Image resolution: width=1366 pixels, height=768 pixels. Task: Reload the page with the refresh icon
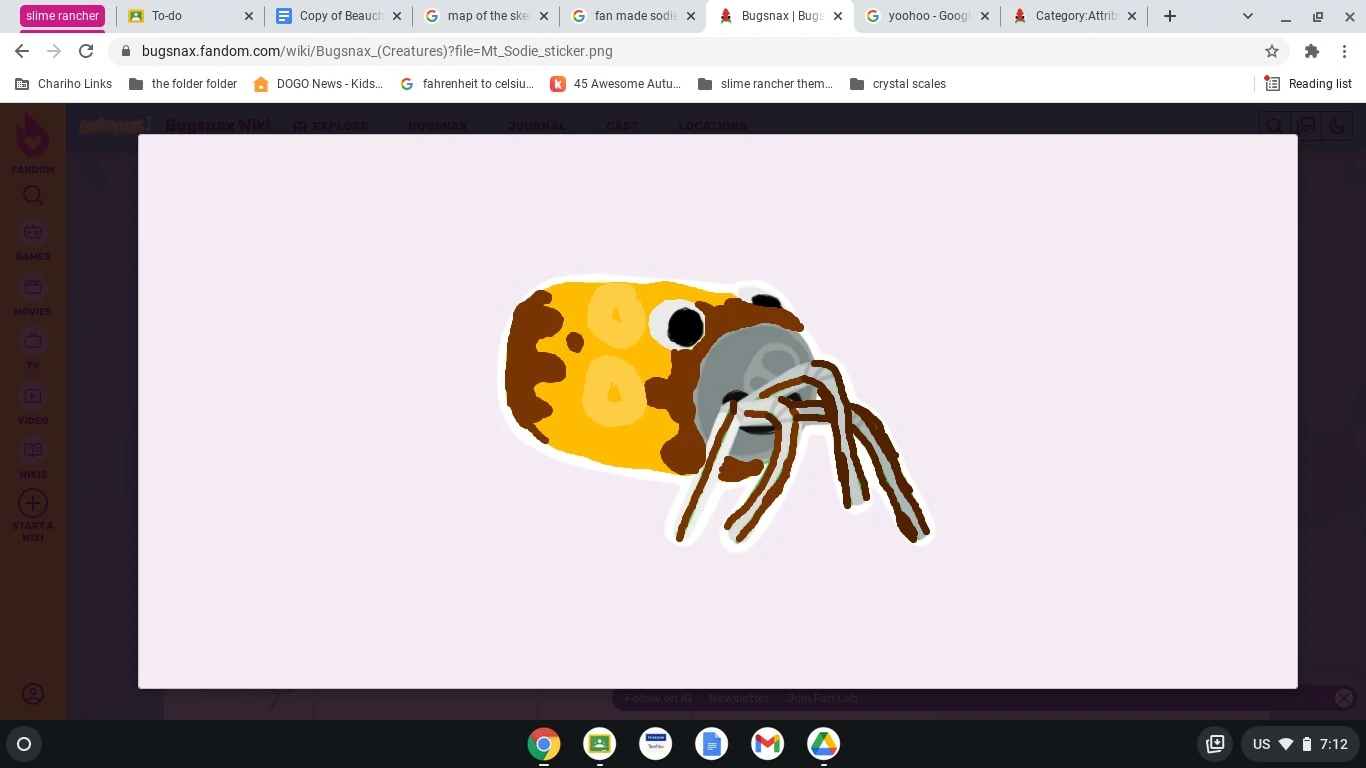pos(86,51)
